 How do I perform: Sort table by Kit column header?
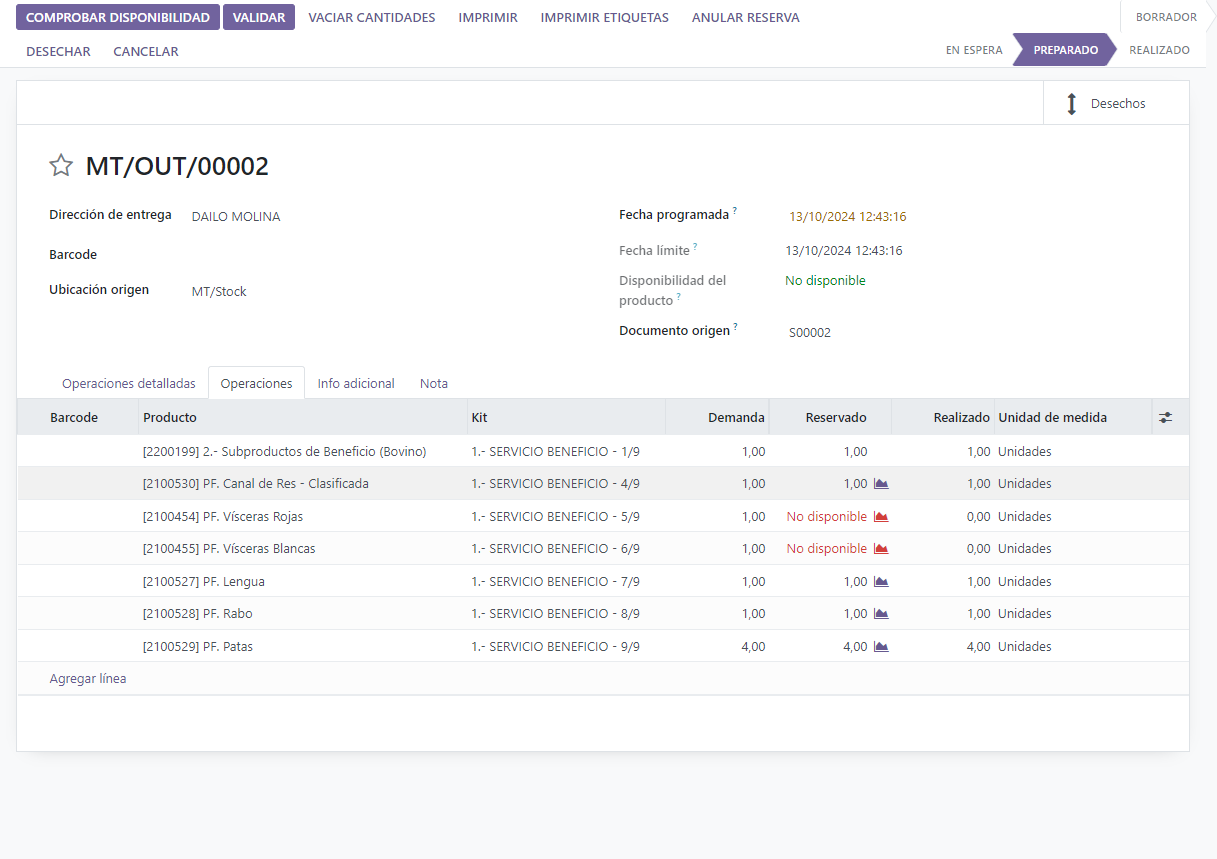[566, 418]
